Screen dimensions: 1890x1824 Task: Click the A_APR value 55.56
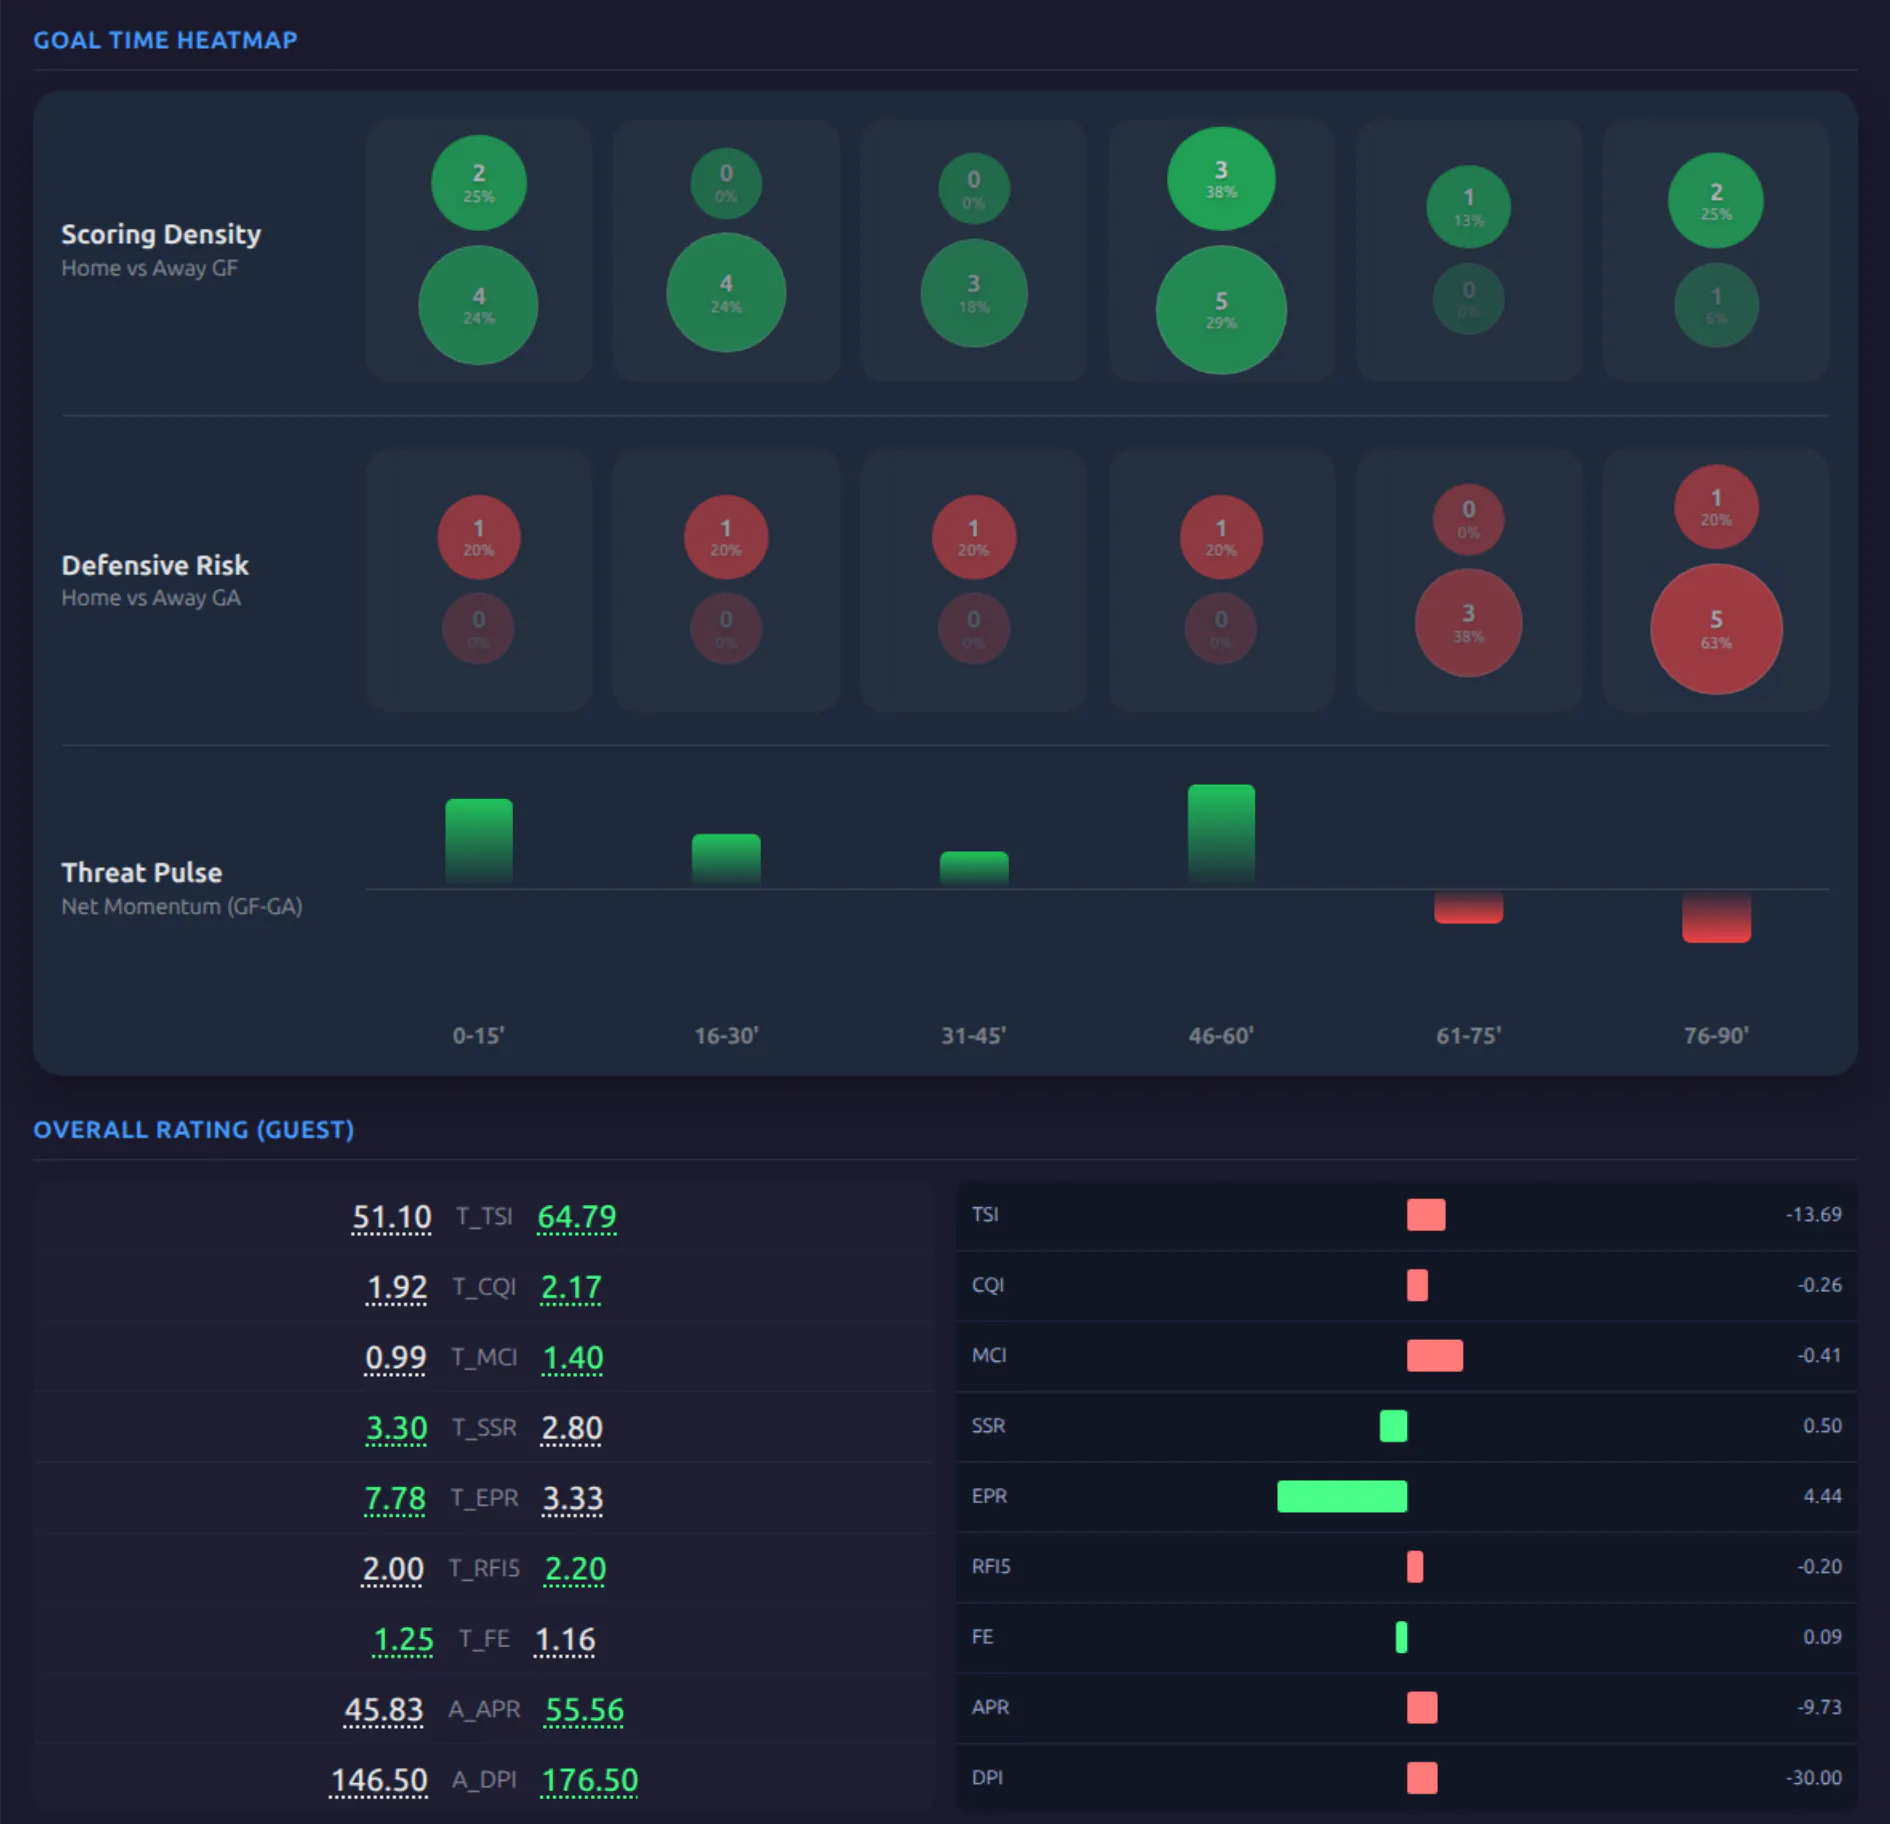(584, 1710)
